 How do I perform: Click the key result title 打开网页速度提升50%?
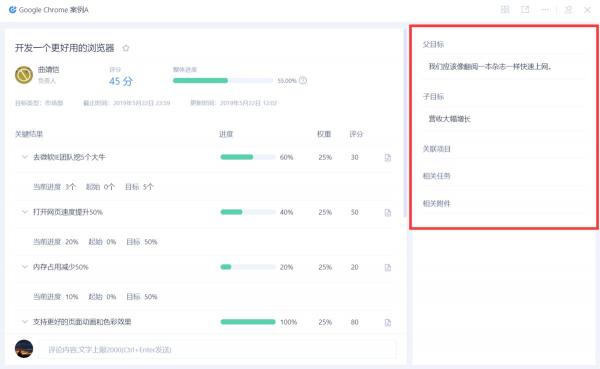tap(68, 212)
